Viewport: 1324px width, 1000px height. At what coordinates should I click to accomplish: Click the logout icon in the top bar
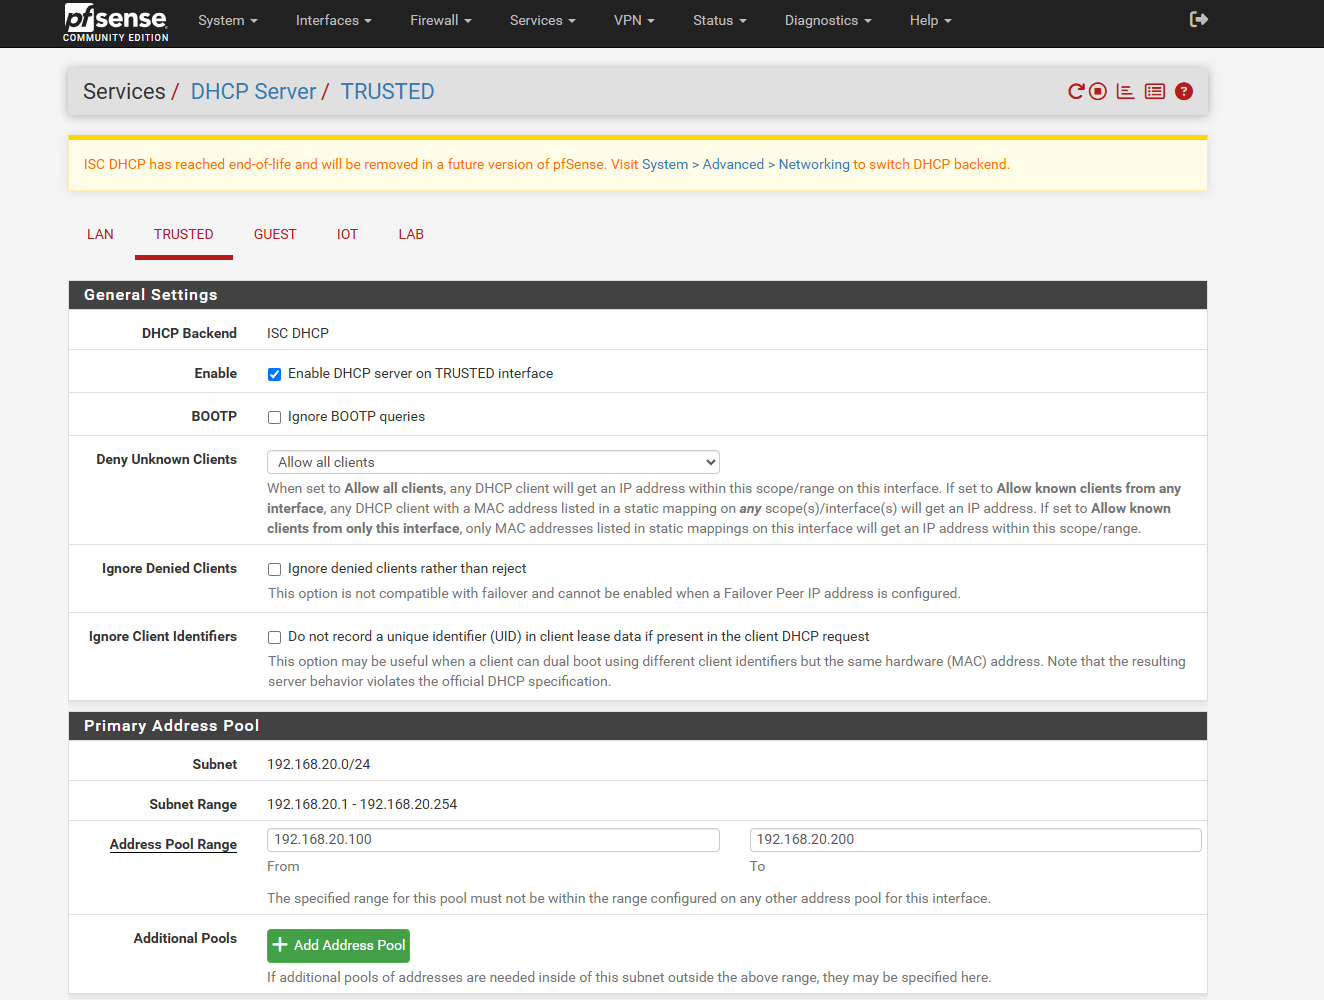(x=1199, y=19)
